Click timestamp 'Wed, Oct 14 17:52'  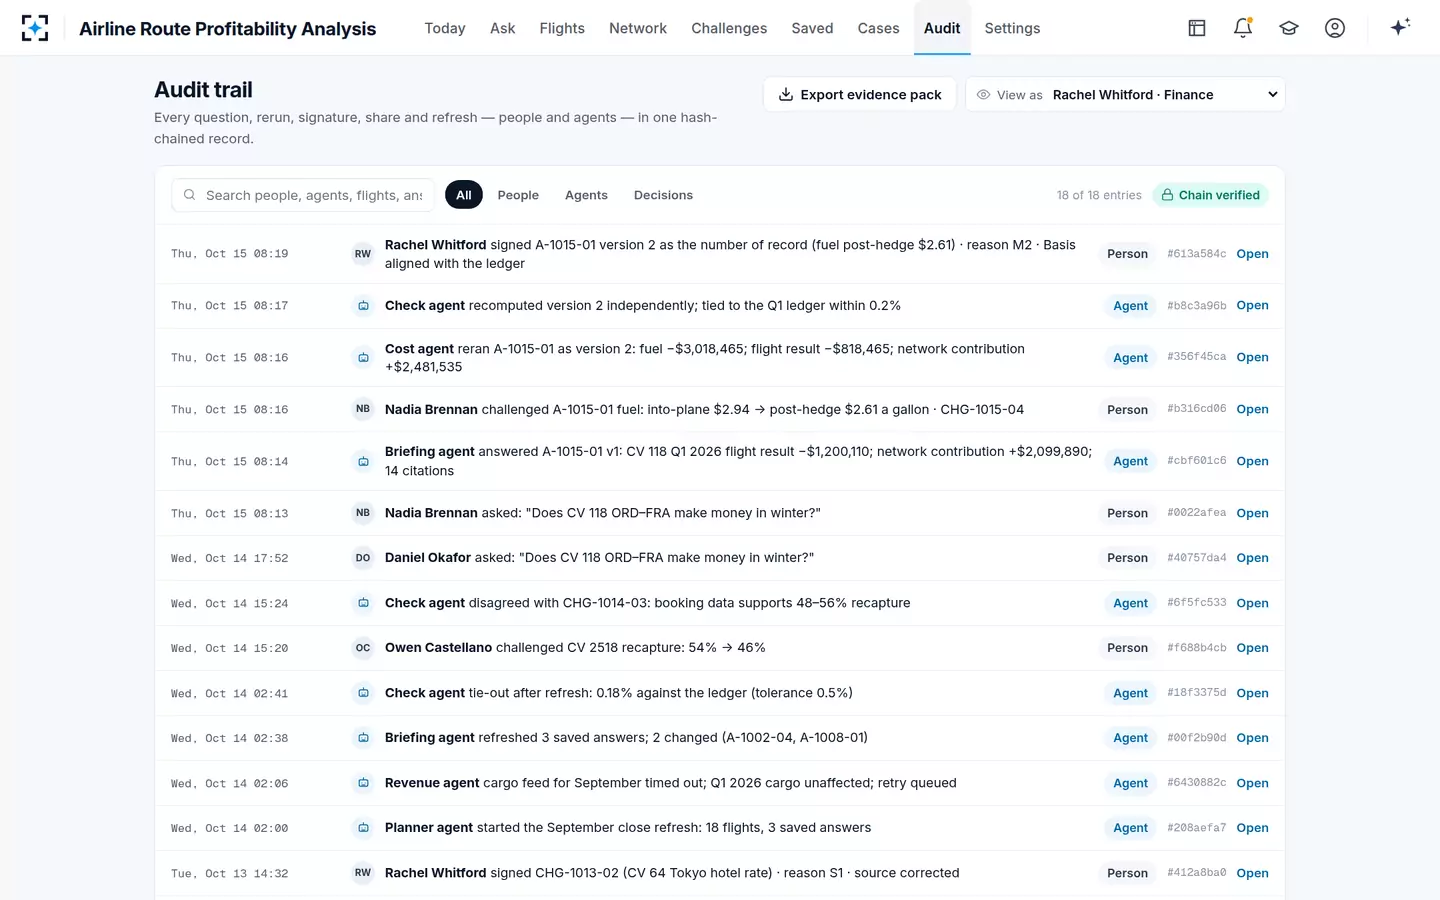229,558
